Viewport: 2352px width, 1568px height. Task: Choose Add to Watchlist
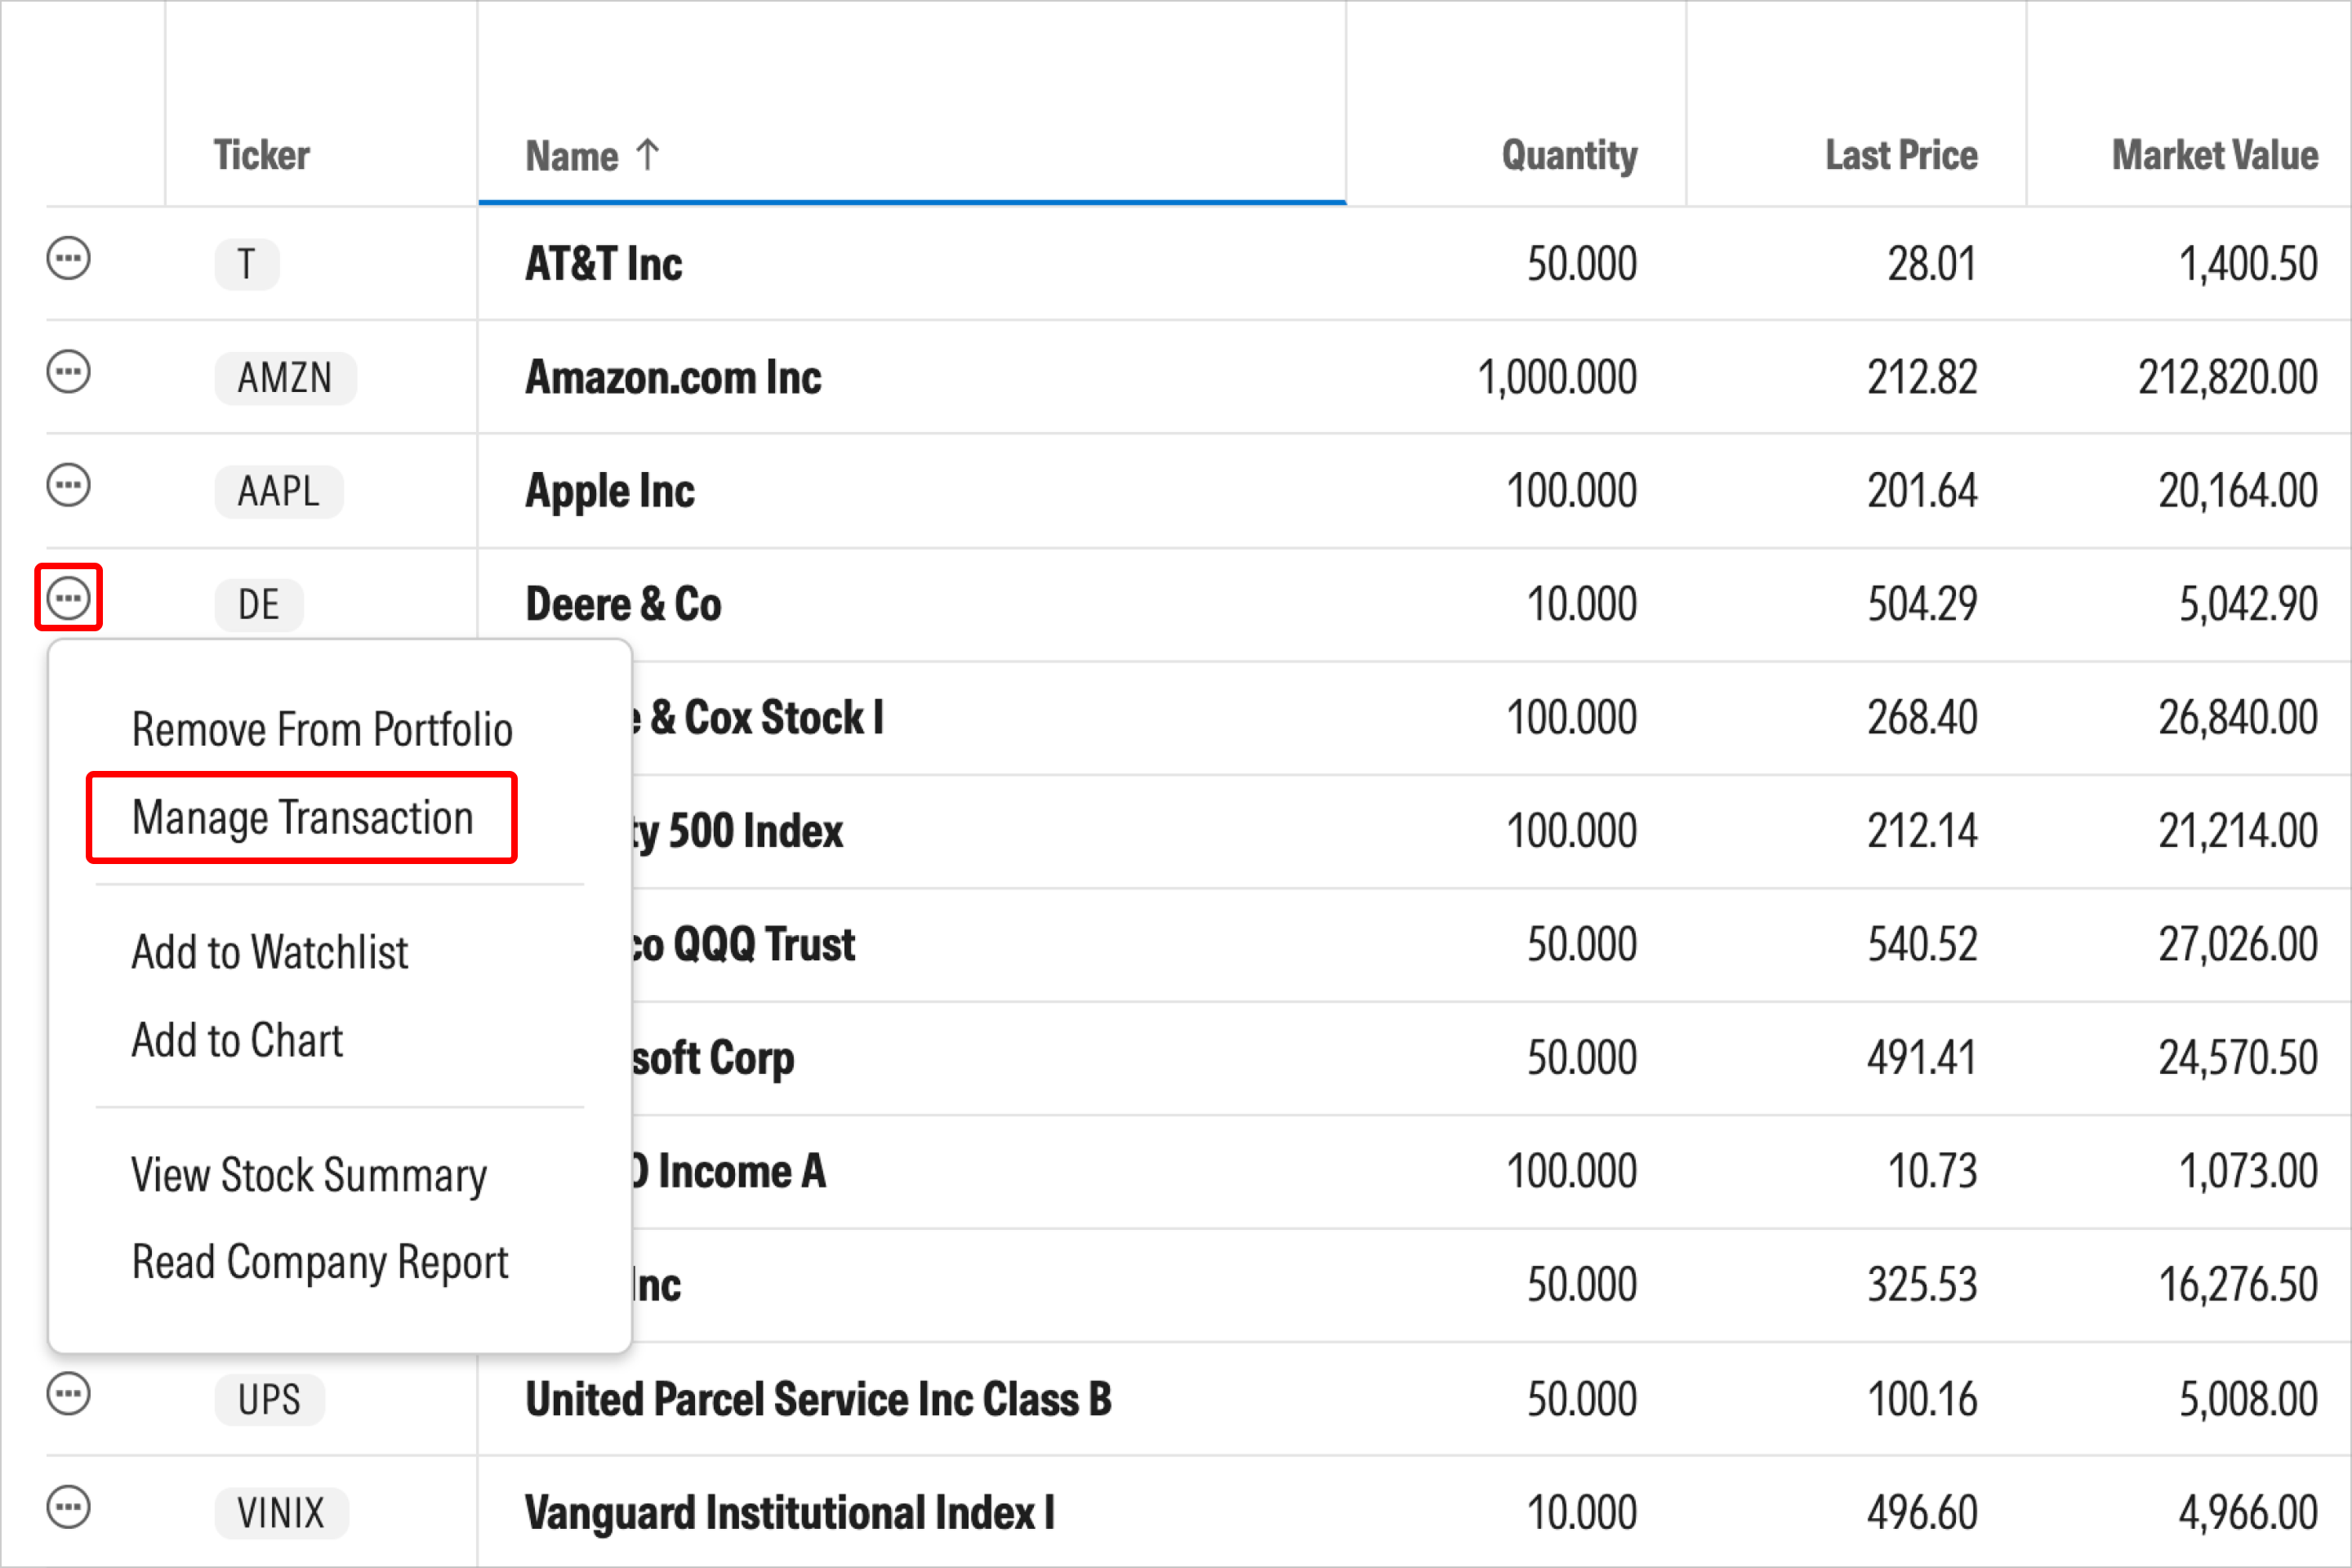(x=270, y=951)
